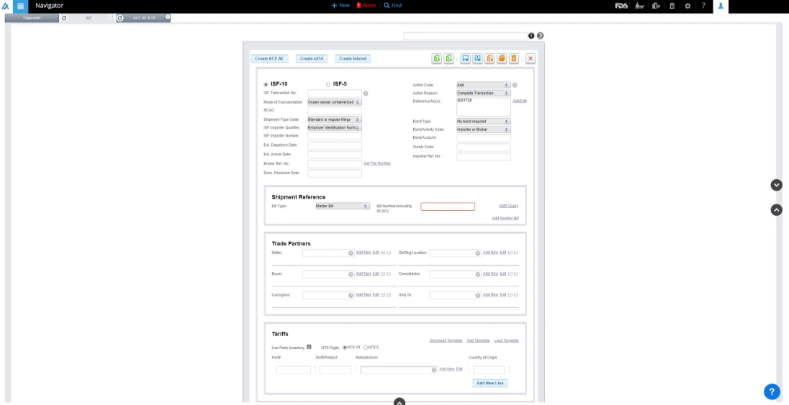Open the settings gear in top bar

tap(687, 6)
